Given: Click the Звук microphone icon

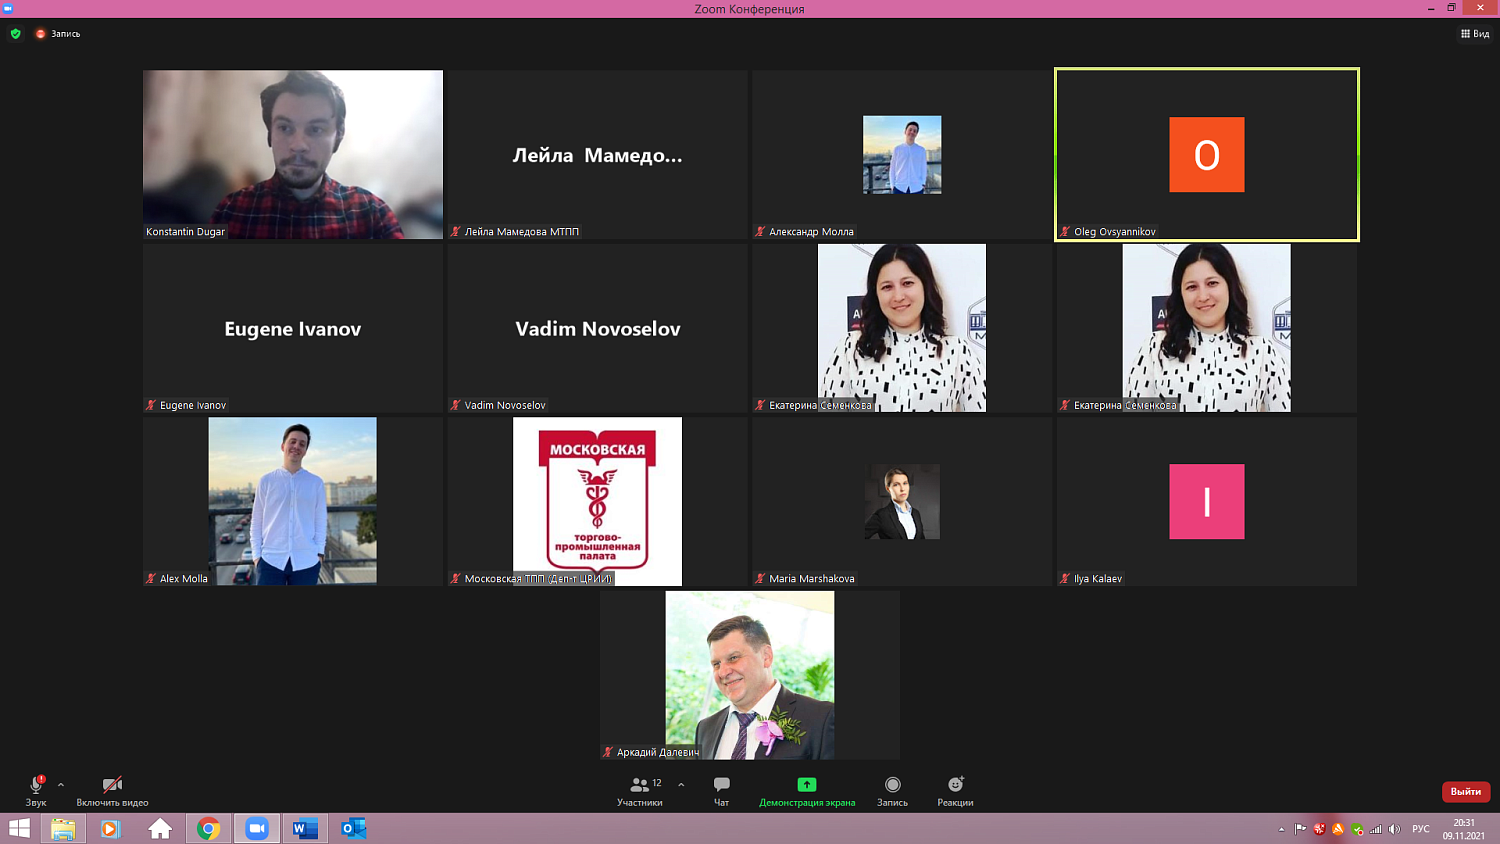Looking at the screenshot, I should click(x=36, y=785).
